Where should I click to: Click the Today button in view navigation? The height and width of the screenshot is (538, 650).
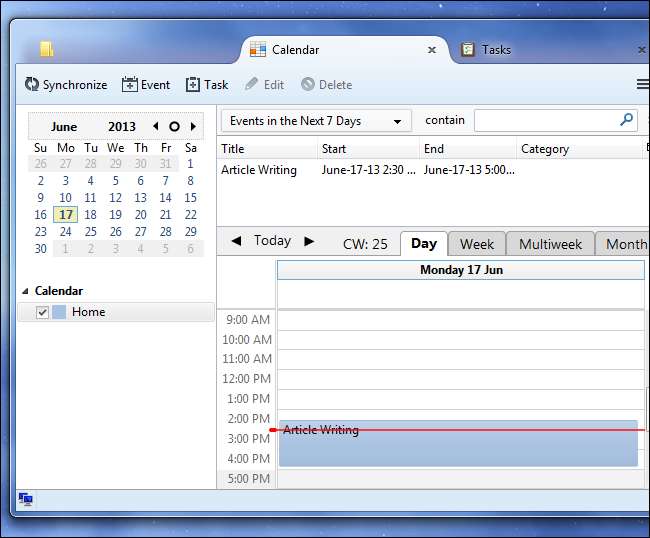point(272,241)
